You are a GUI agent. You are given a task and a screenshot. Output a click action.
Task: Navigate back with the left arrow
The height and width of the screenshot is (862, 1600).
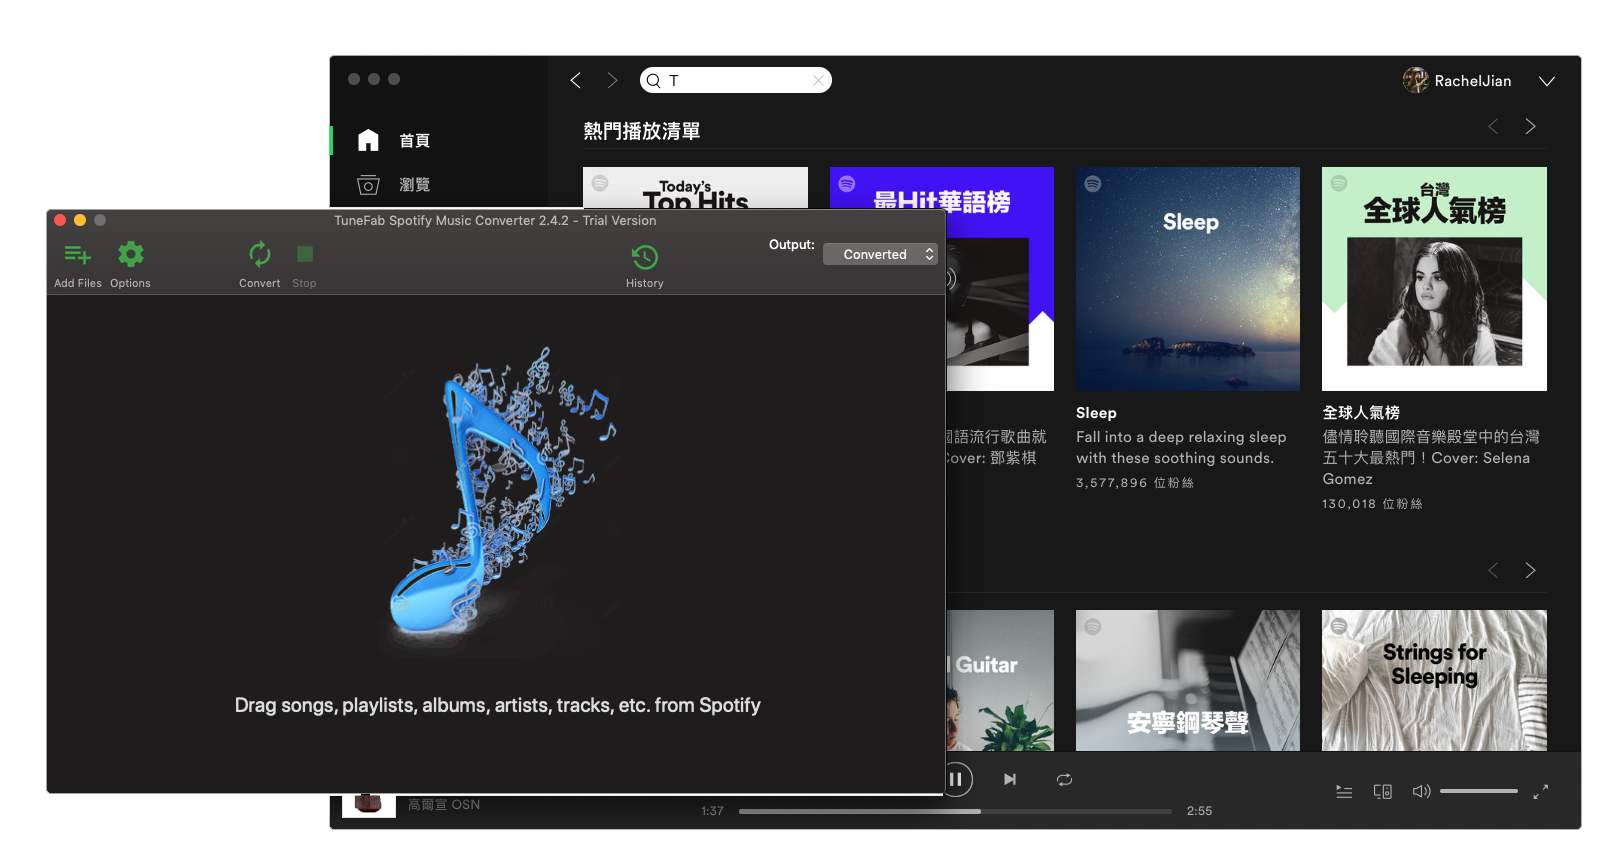tap(576, 80)
